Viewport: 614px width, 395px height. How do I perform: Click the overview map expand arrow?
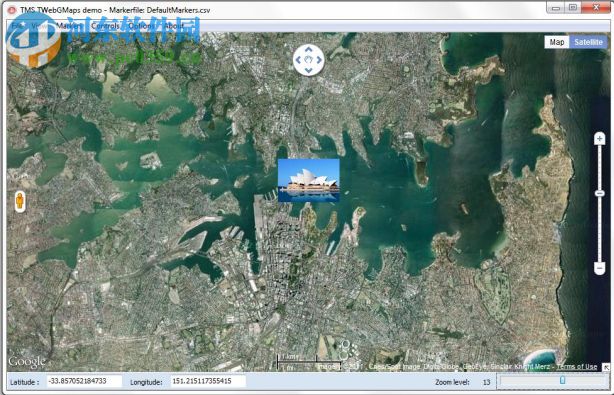606,367
